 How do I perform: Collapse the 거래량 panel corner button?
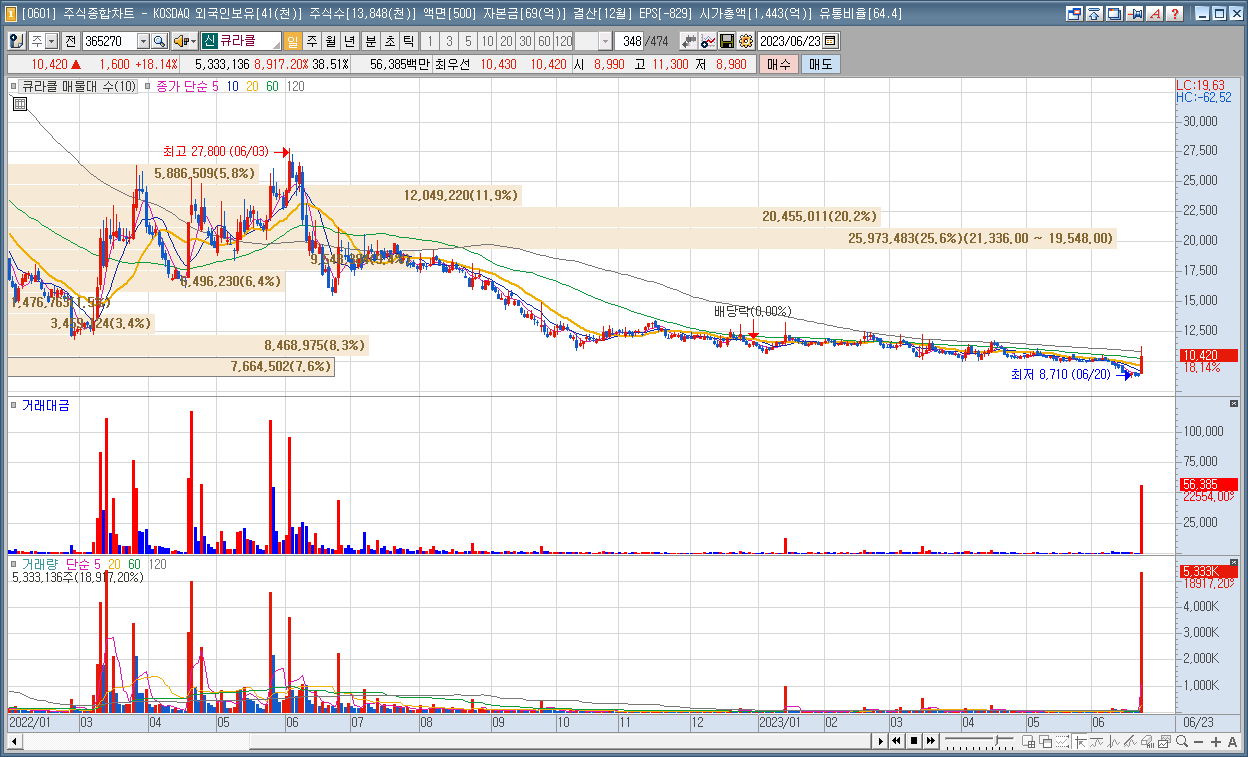tap(1234, 563)
